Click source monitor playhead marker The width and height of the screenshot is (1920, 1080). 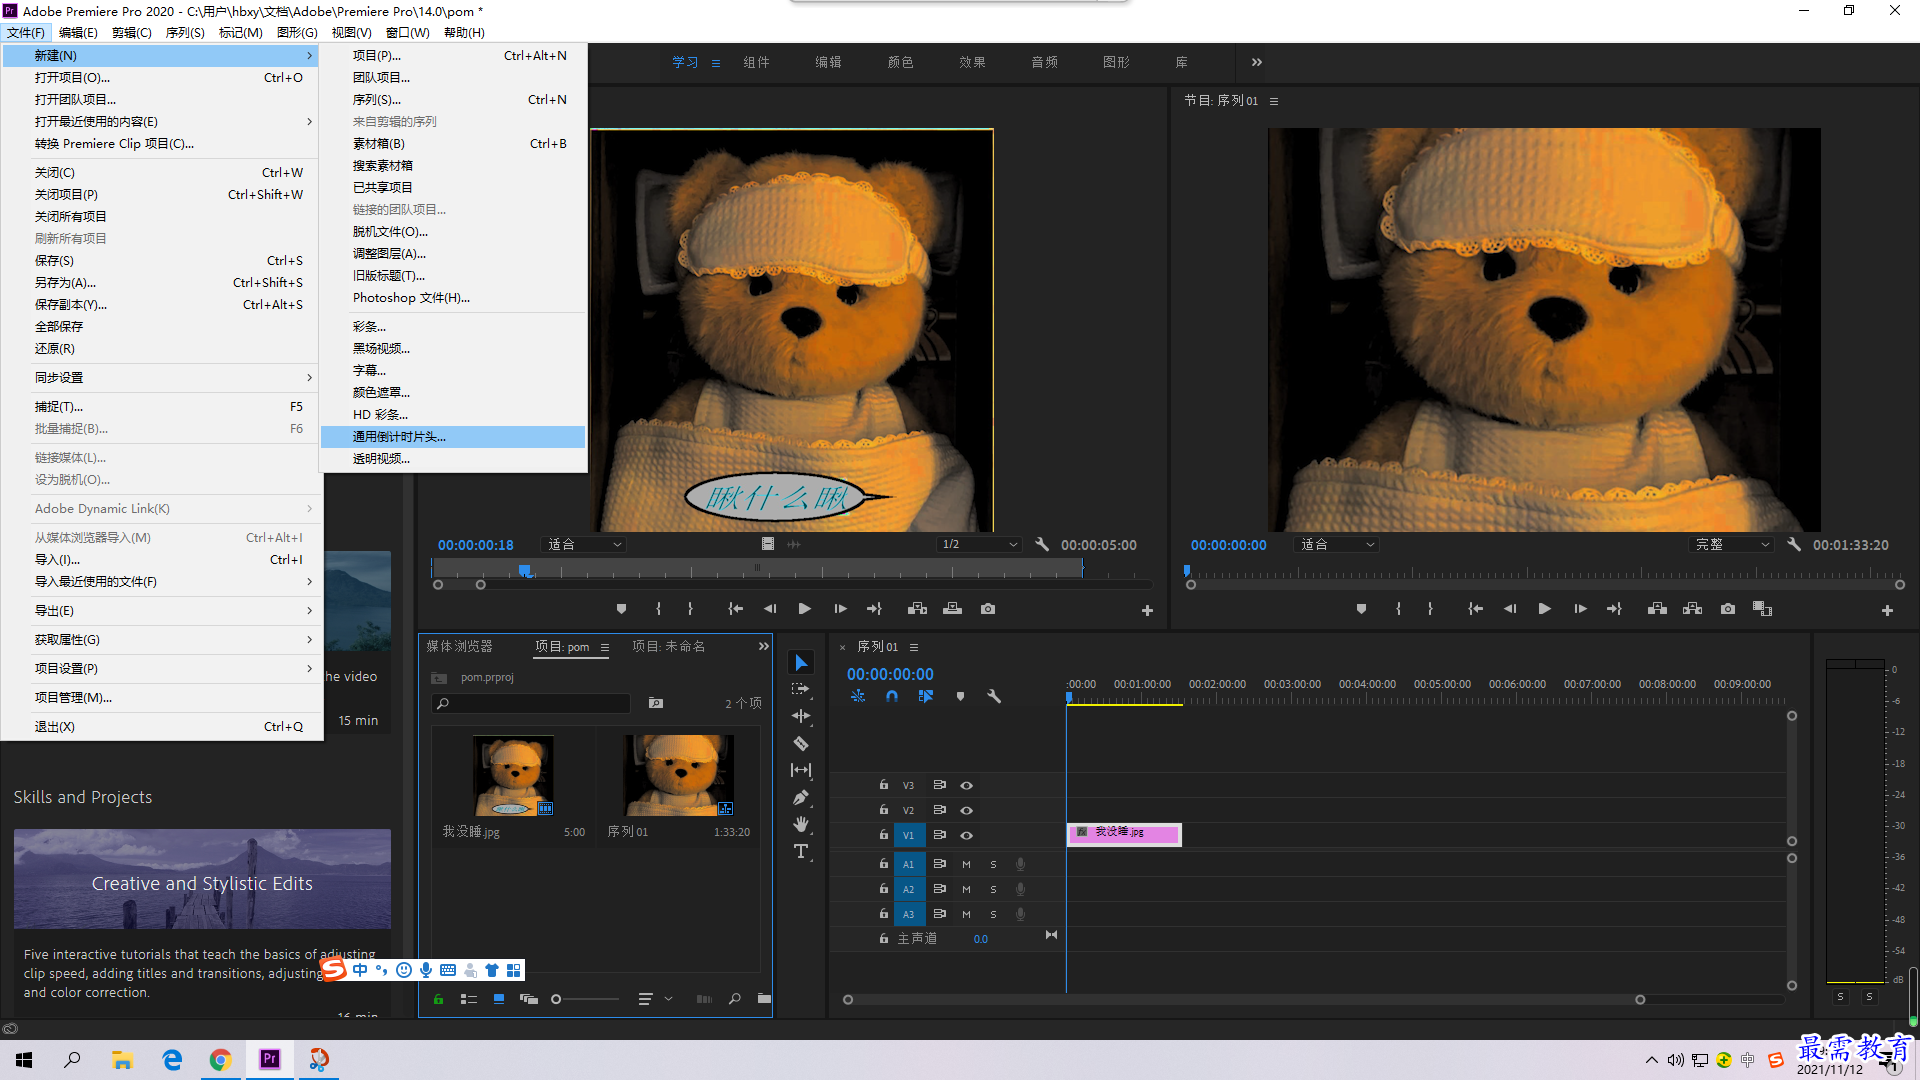pyautogui.click(x=525, y=571)
